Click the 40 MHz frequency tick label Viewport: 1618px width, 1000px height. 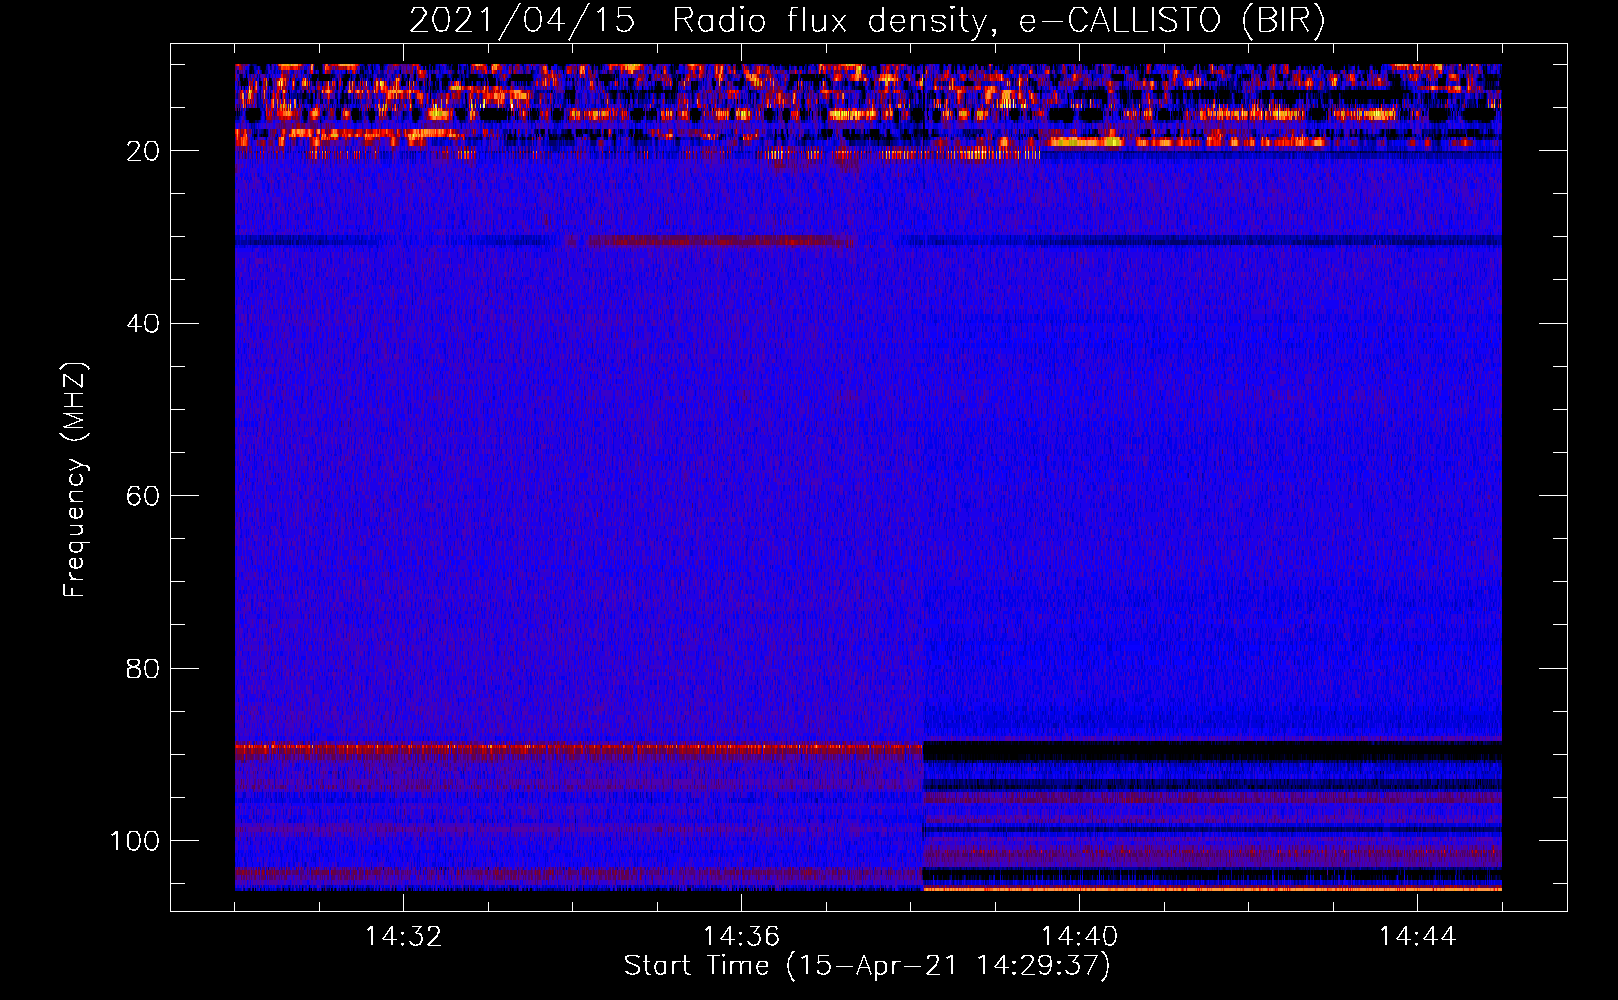143,323
